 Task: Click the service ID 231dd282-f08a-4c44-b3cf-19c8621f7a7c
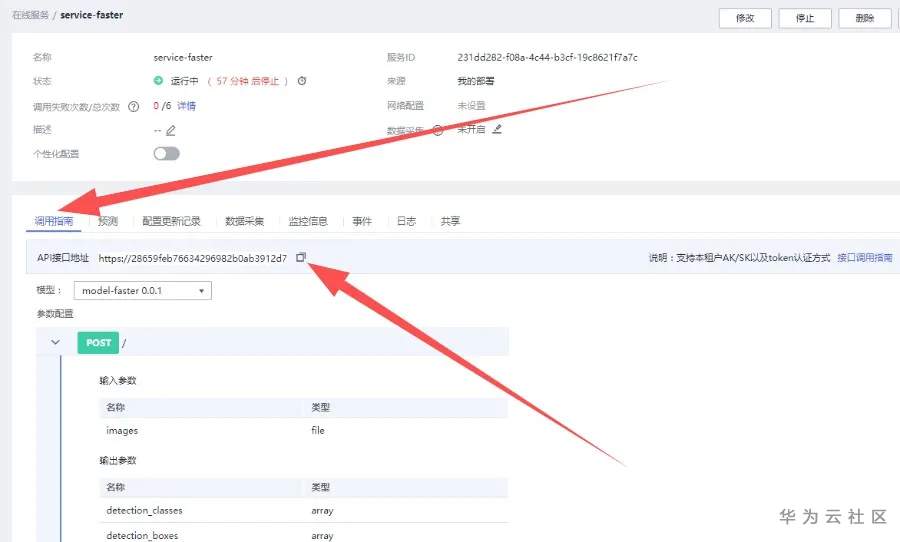coord(547,57)
